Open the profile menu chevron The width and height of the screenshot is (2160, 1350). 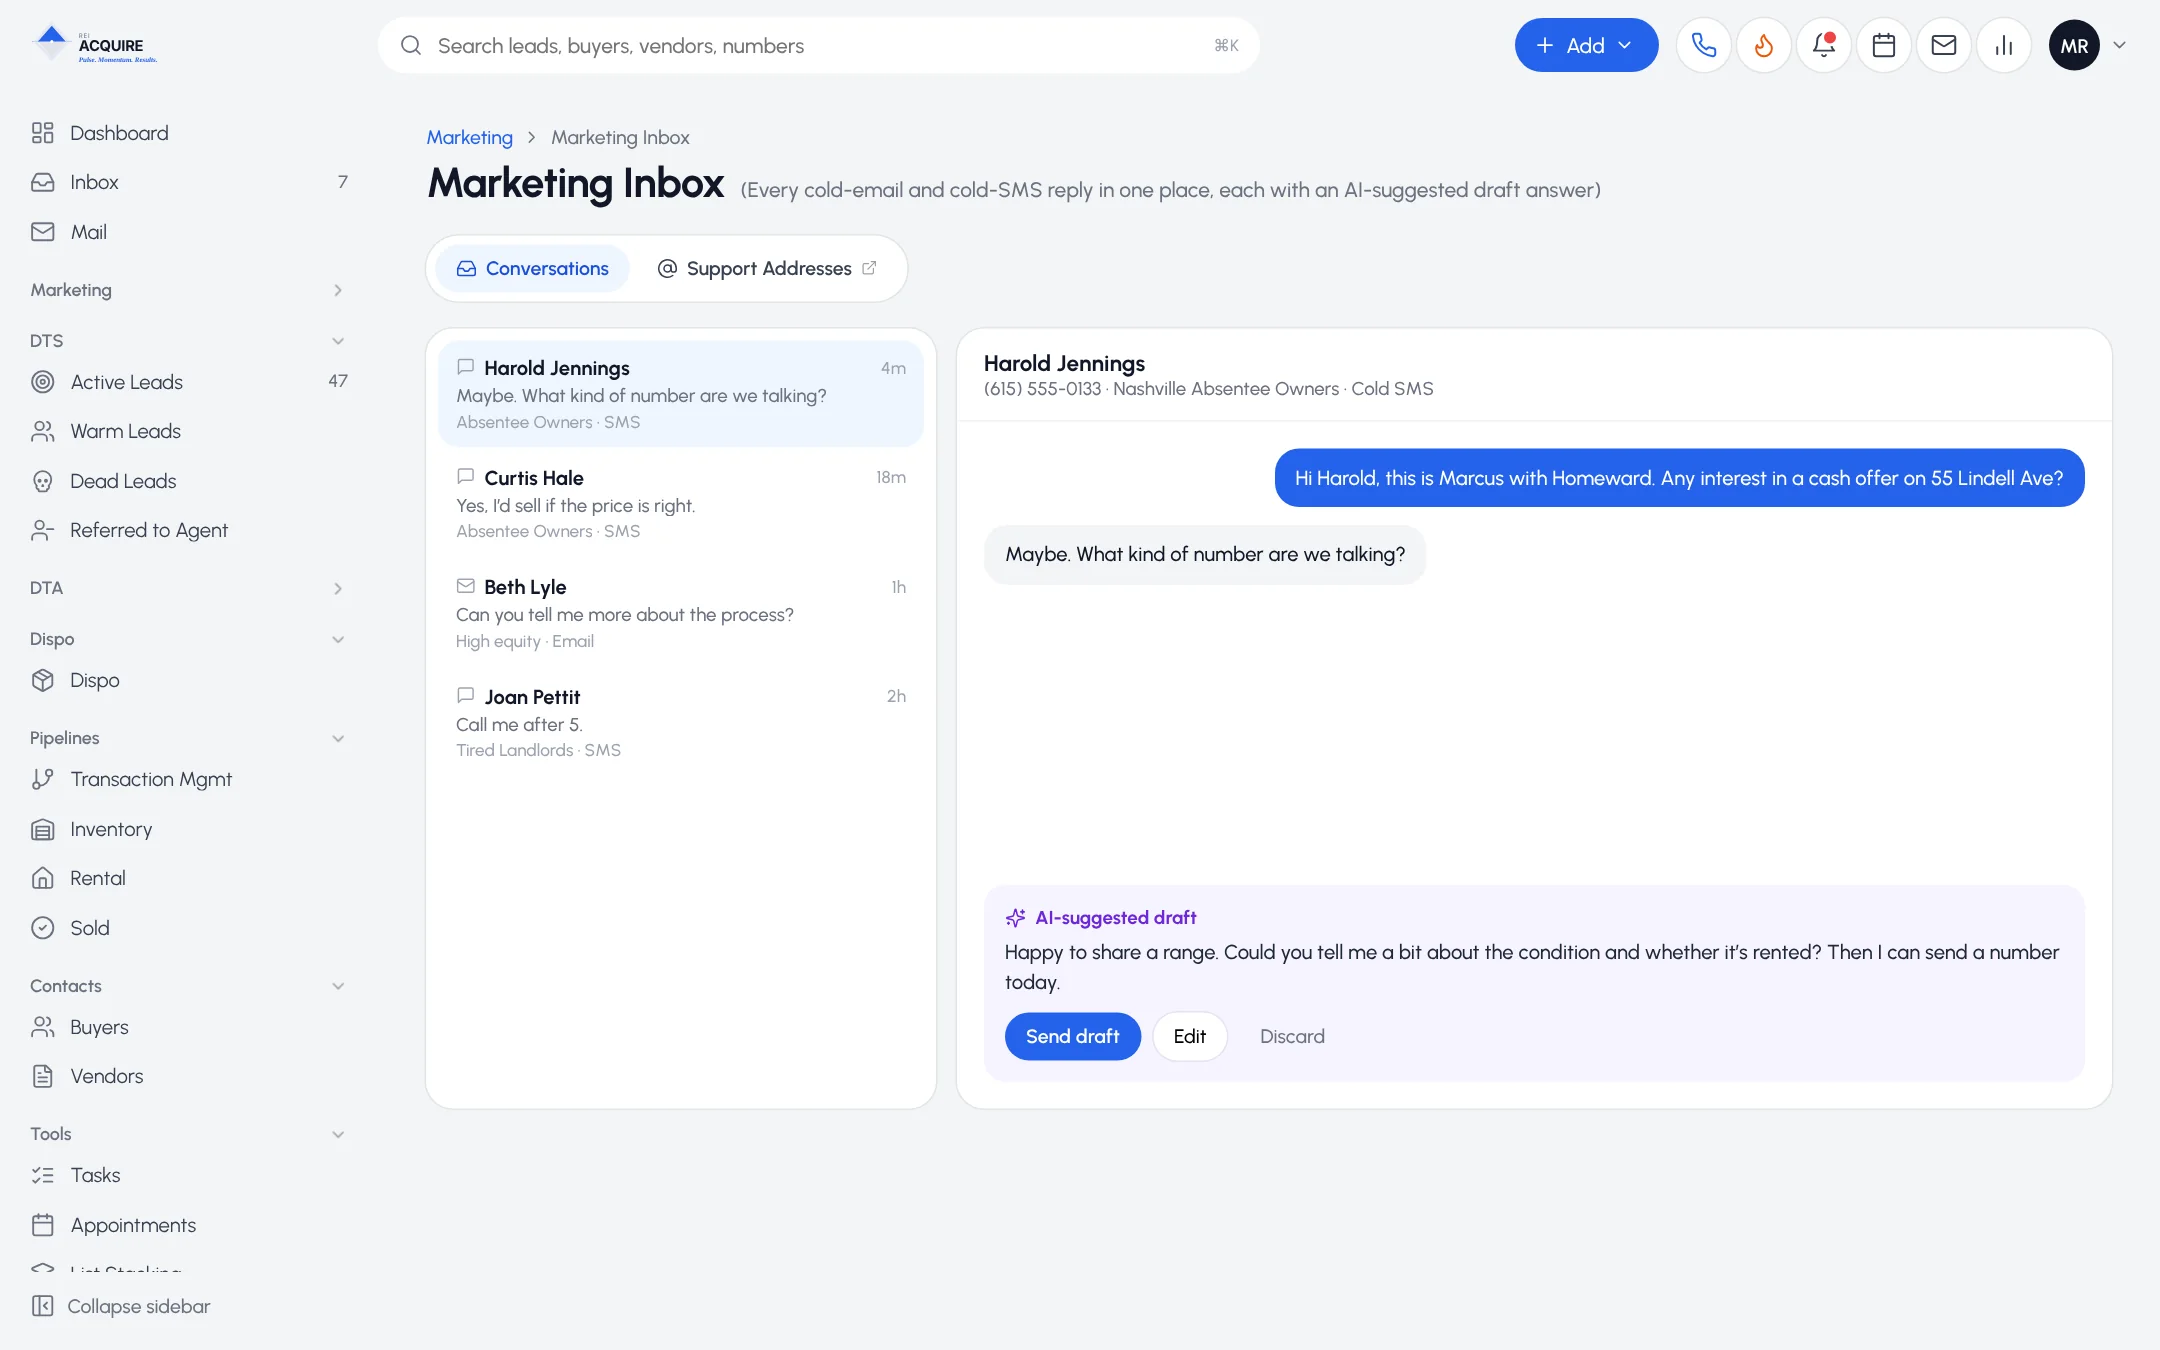(x=2119, y=45)
